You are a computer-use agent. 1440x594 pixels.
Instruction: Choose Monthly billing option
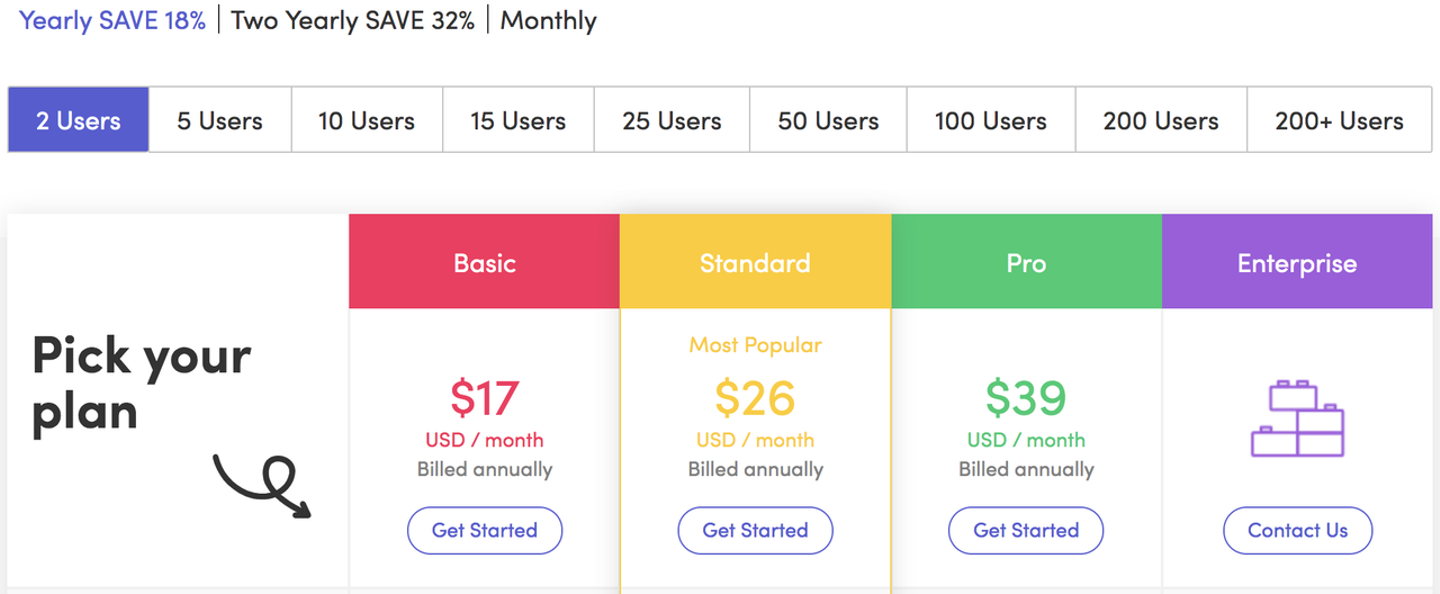pyautogui.click(x=548, y=20)
